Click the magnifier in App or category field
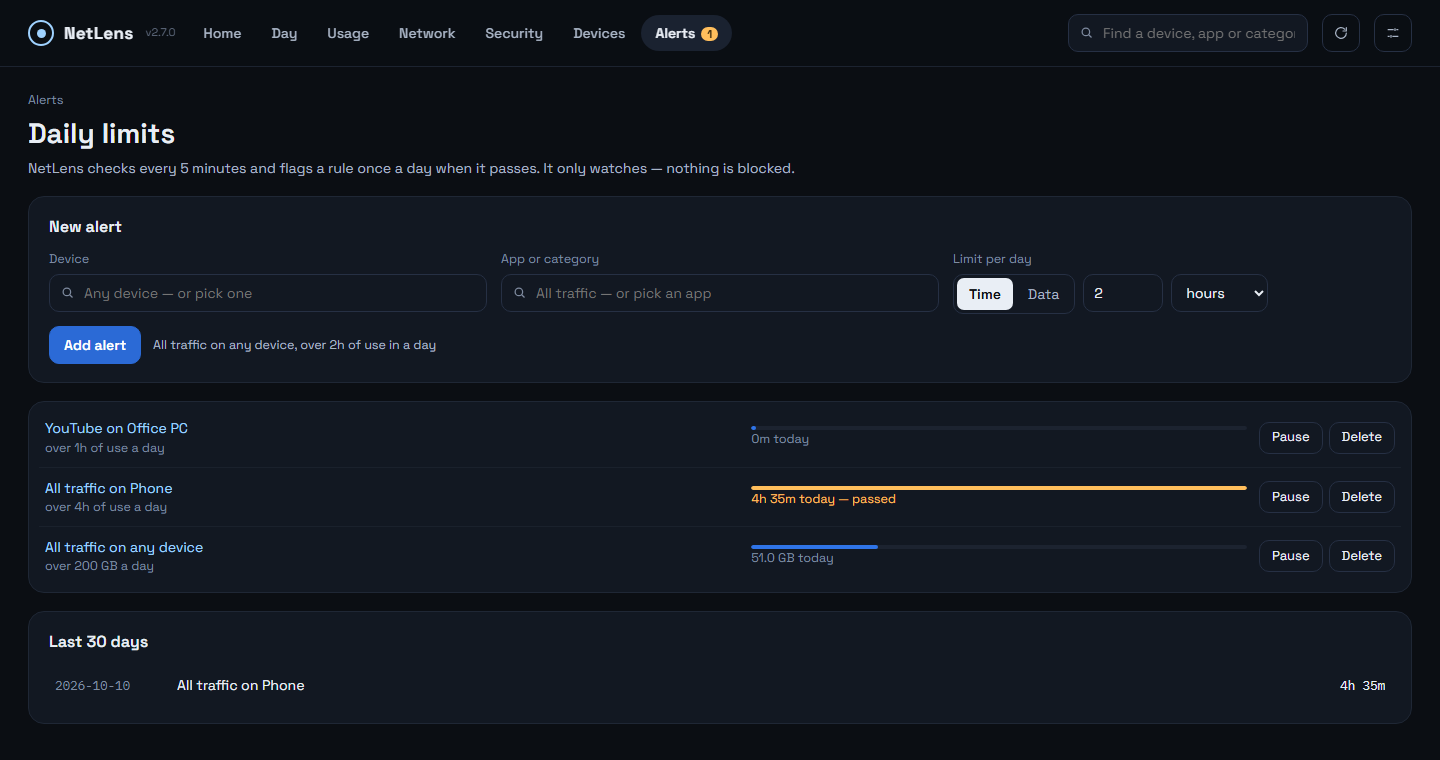Screen dimensions: 1440x760 pos(520,294)
